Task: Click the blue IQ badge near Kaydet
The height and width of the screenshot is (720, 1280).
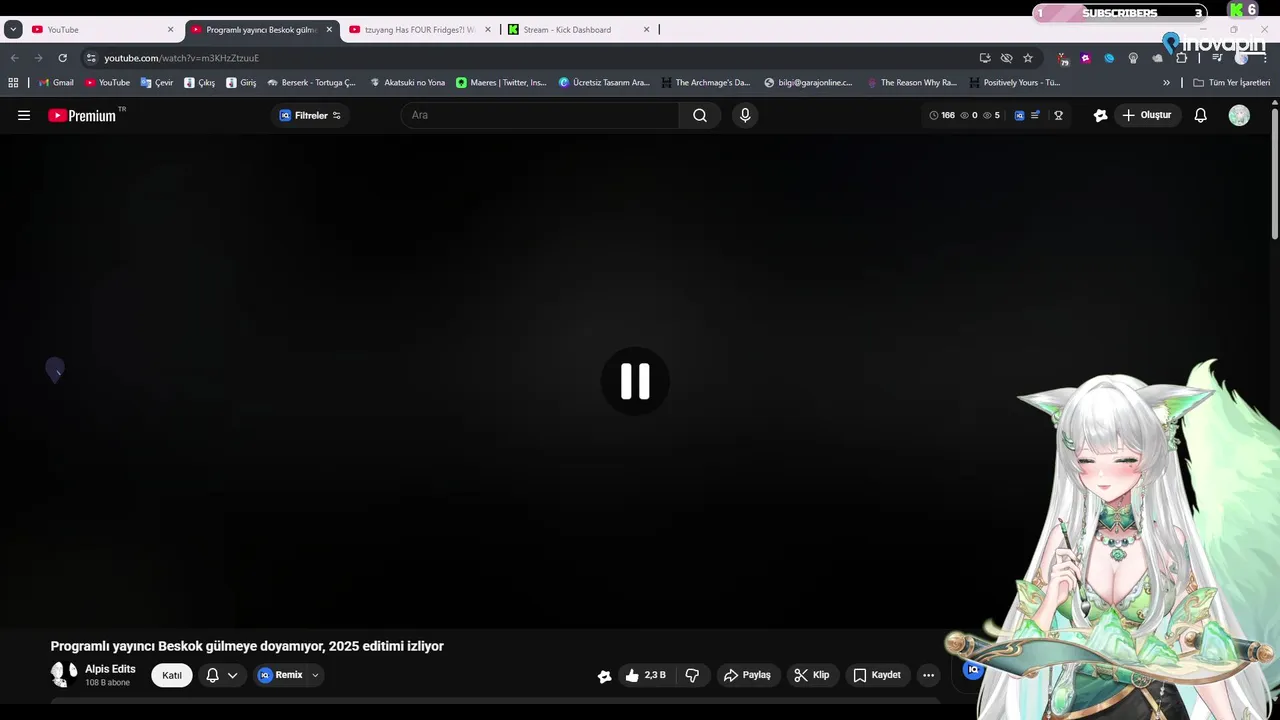Action: (x=973, y=669)
